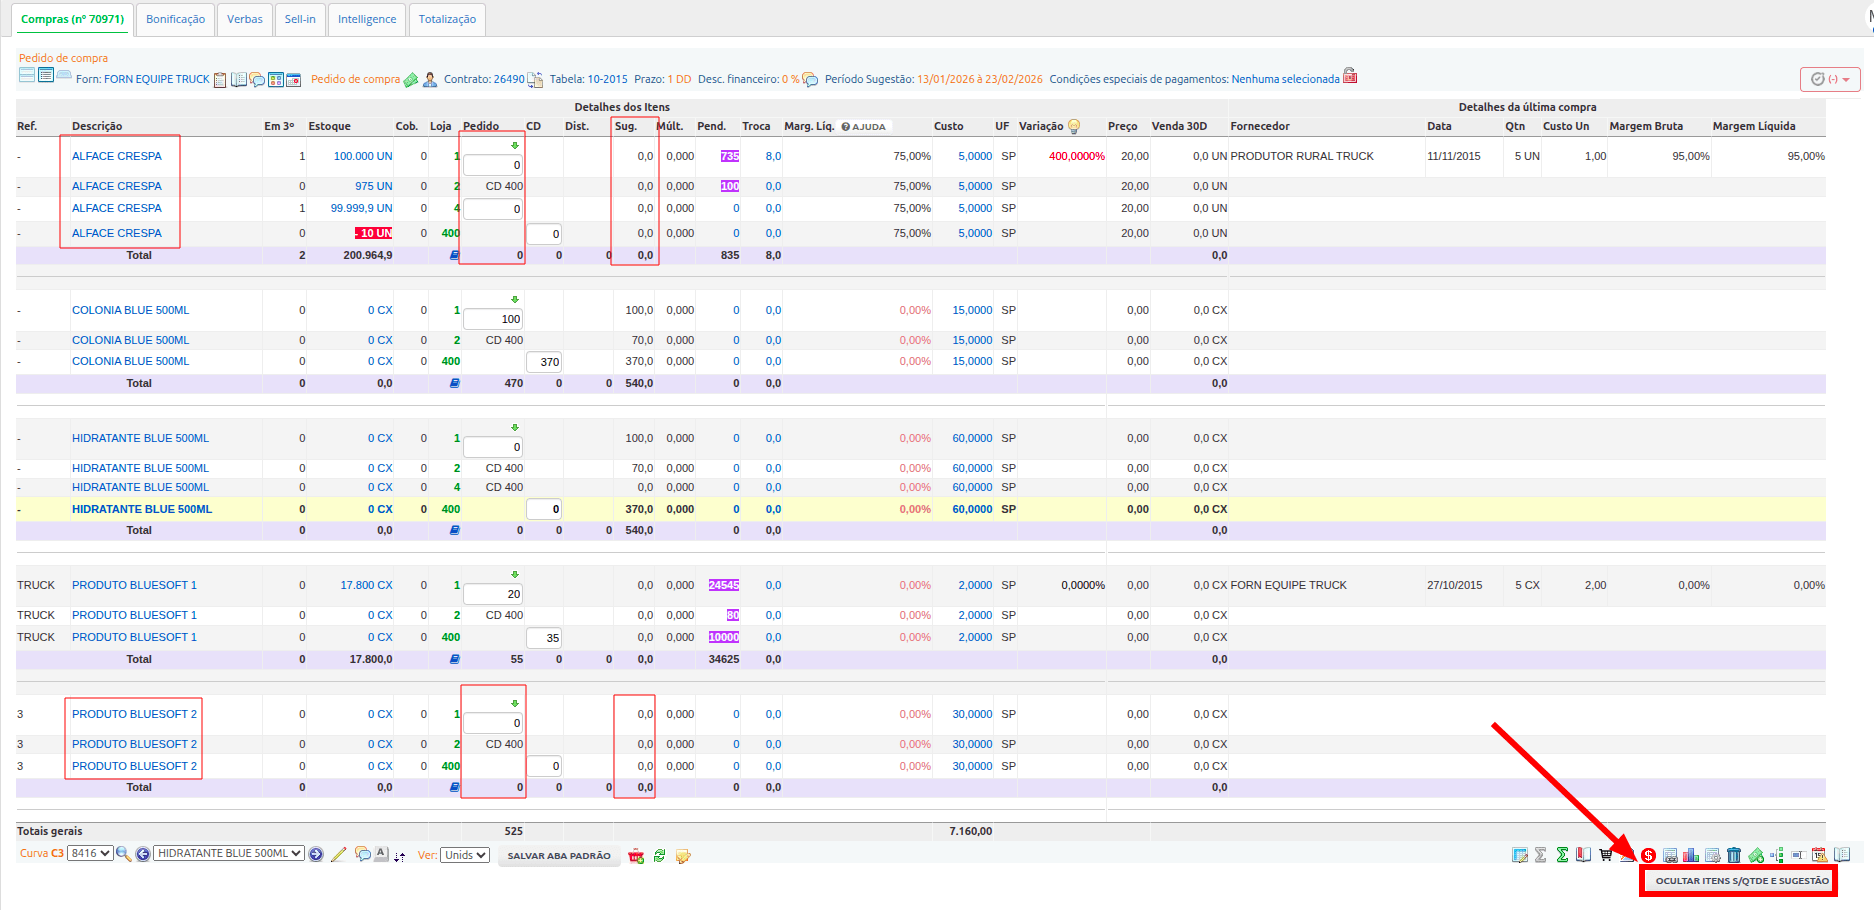Screen dimensions: 1874x910
Task: Click the blue trash can icon
Action: (1733, 855)
